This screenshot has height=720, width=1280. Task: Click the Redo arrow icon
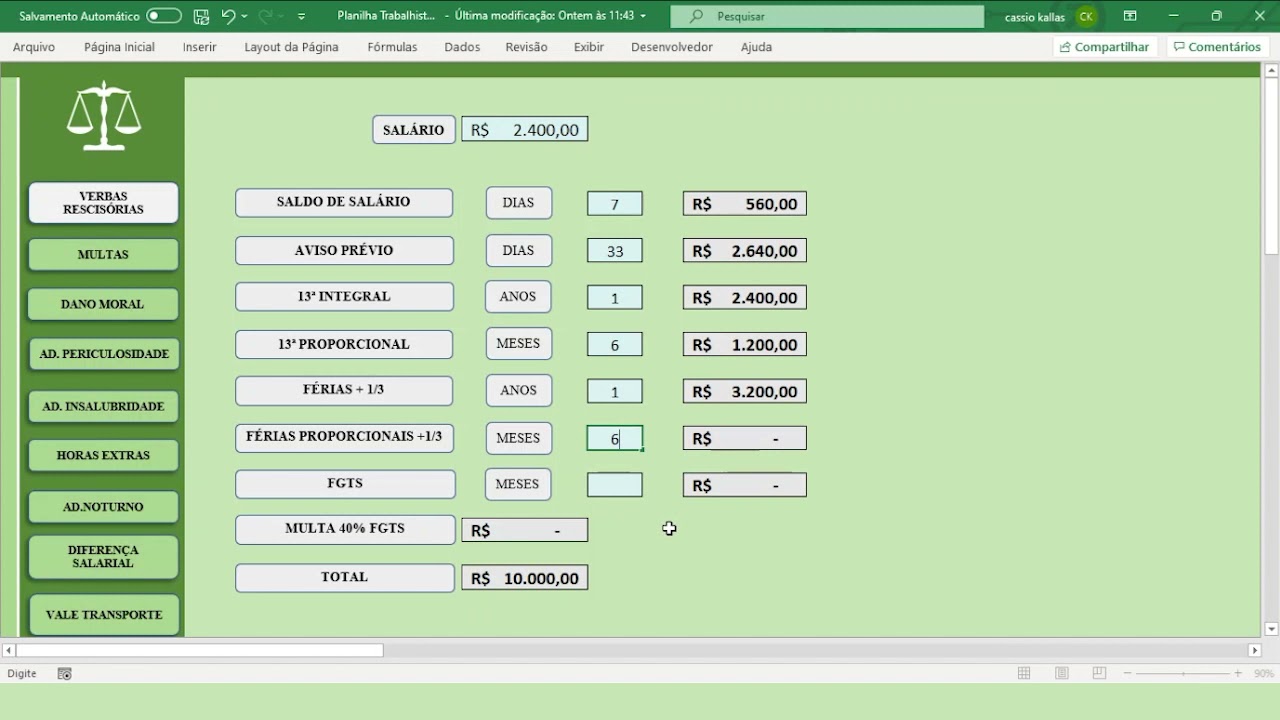(x=265, y=16)
